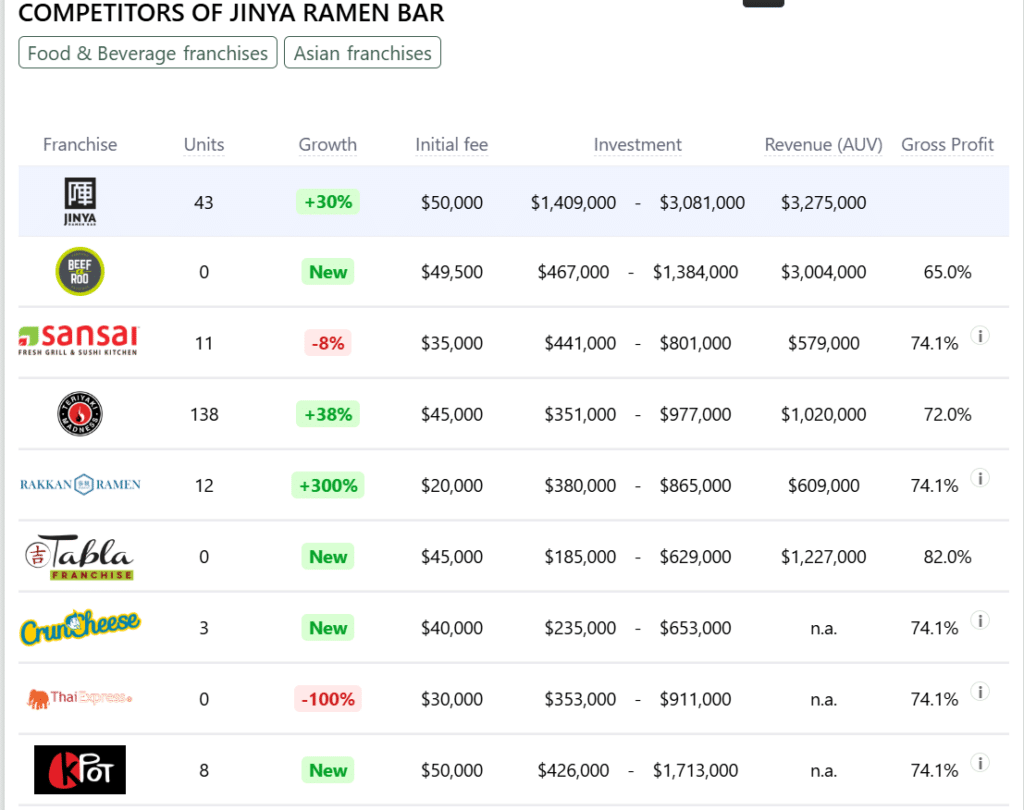Screen dimensions: 1024x810
Task: Open the Sansai Fresh Grill logo
Action: pos(78,340)
